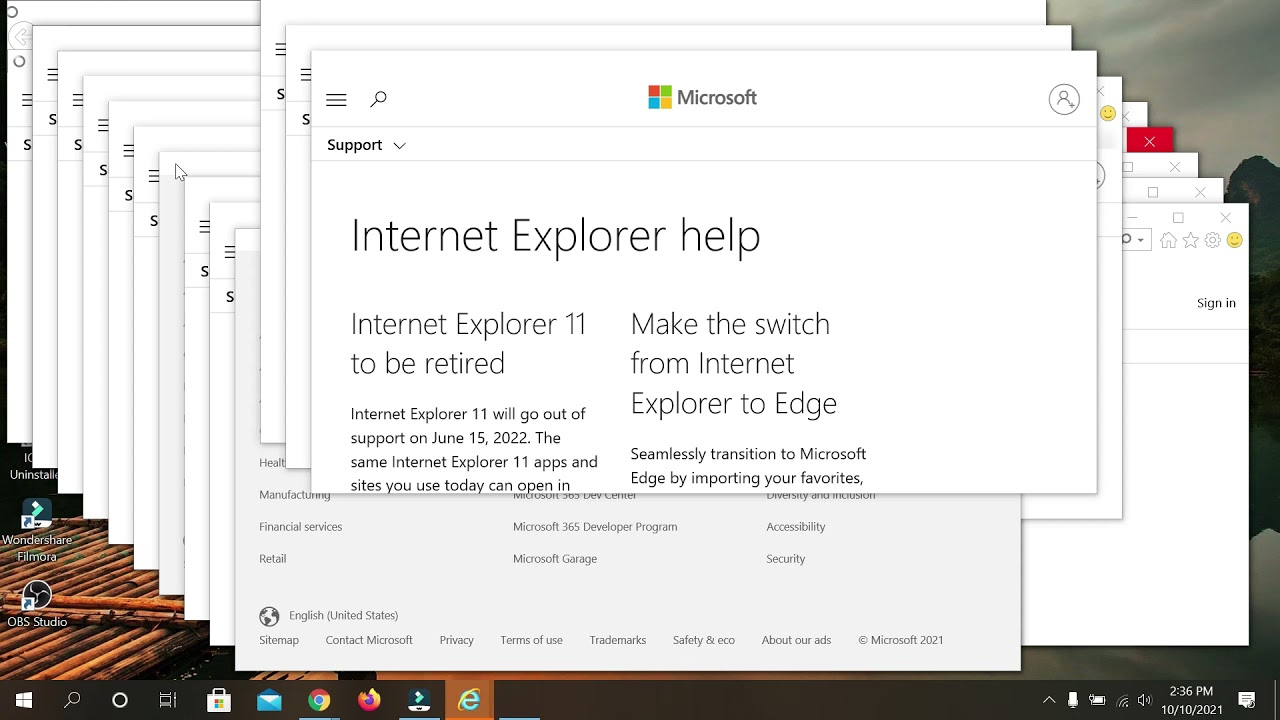
Task: Open the 'Internet Explorer 11 to be retired' heading
Action: (x=468, y=343)
